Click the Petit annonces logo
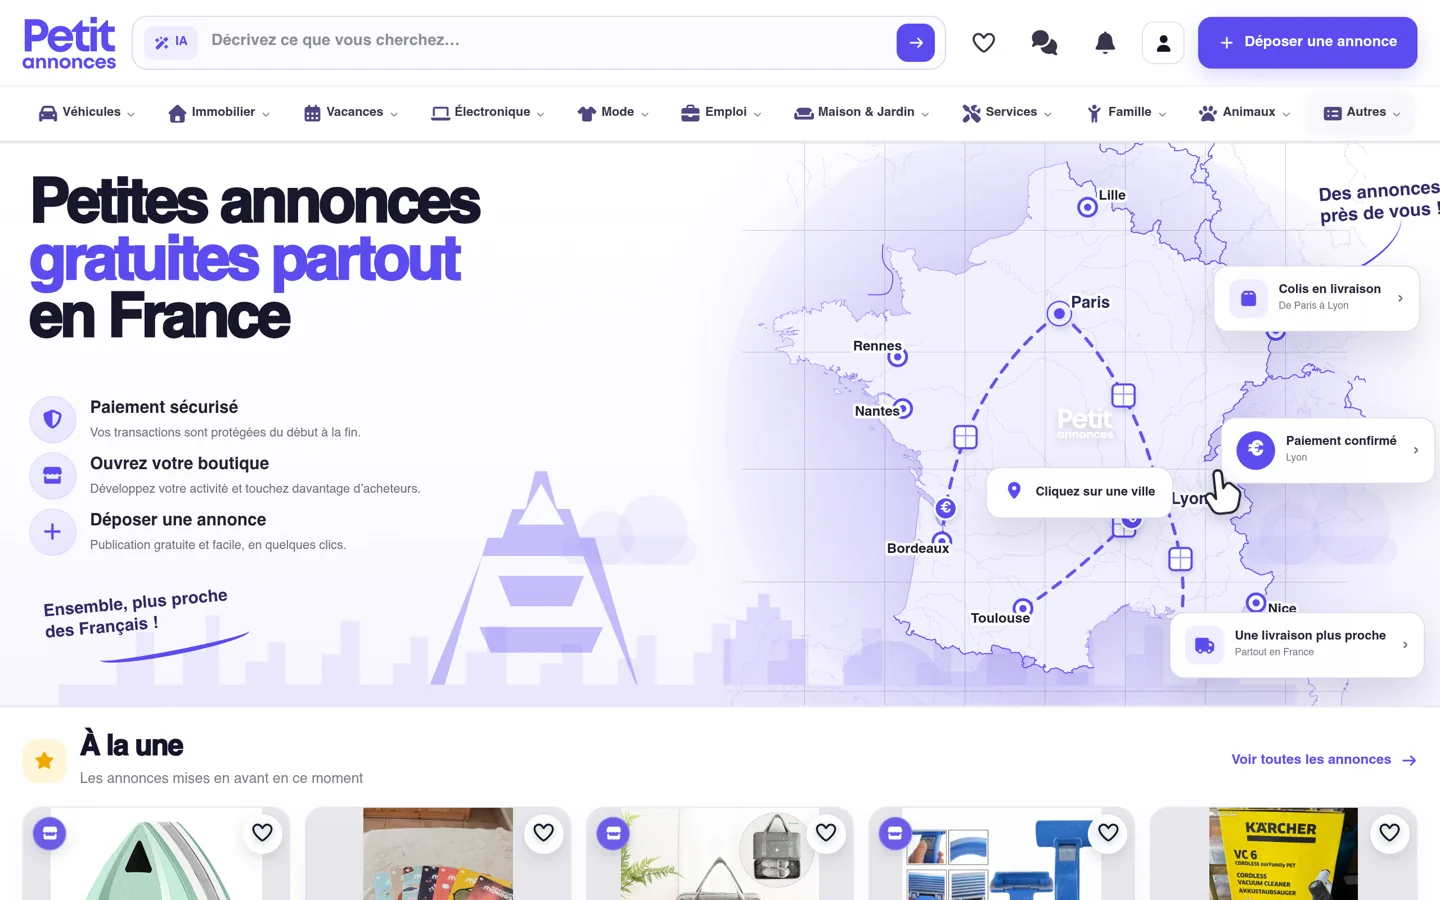 coord(69,43)
